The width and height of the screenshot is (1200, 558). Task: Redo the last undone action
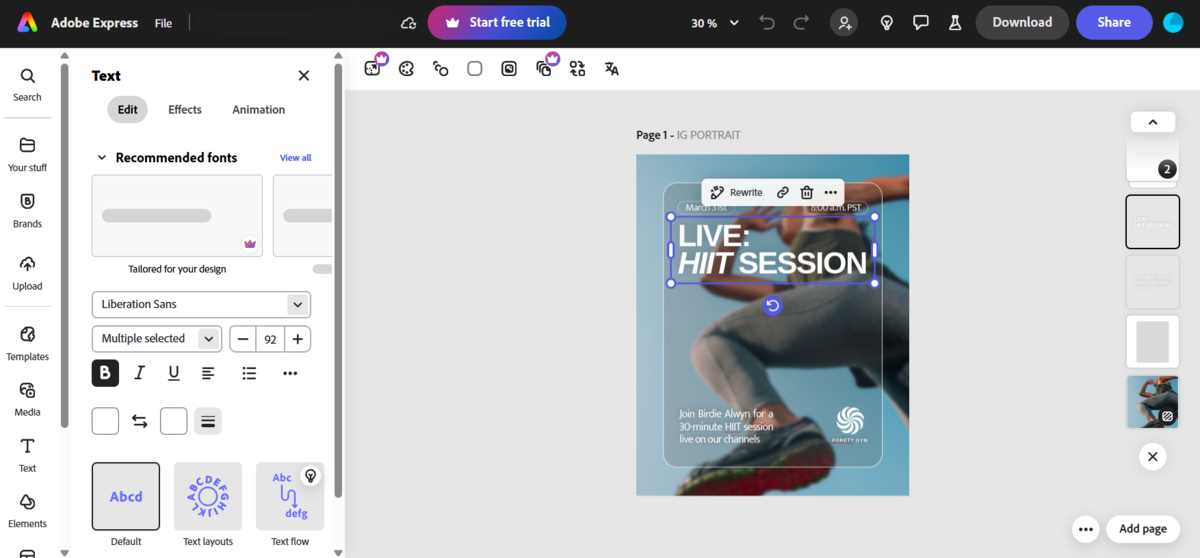801,22
